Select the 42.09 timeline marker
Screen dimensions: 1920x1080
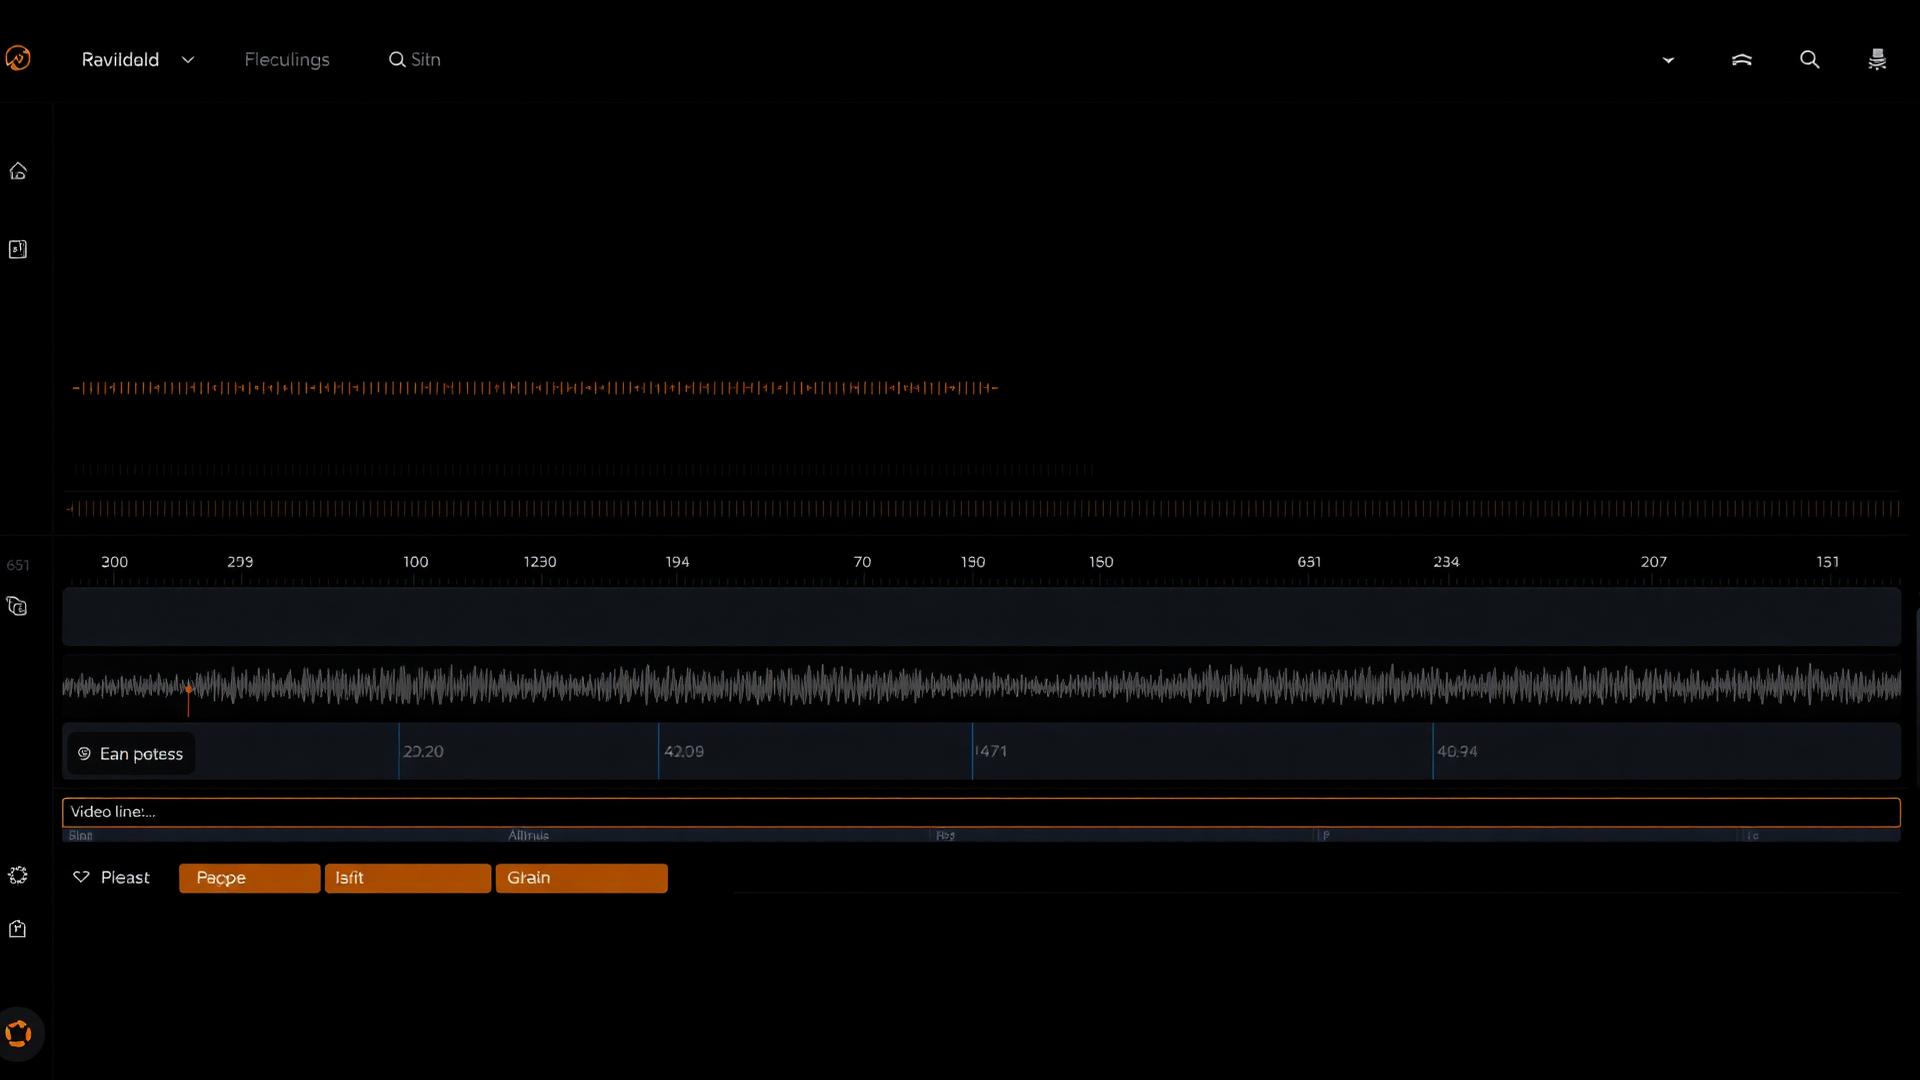click(684, 751)
